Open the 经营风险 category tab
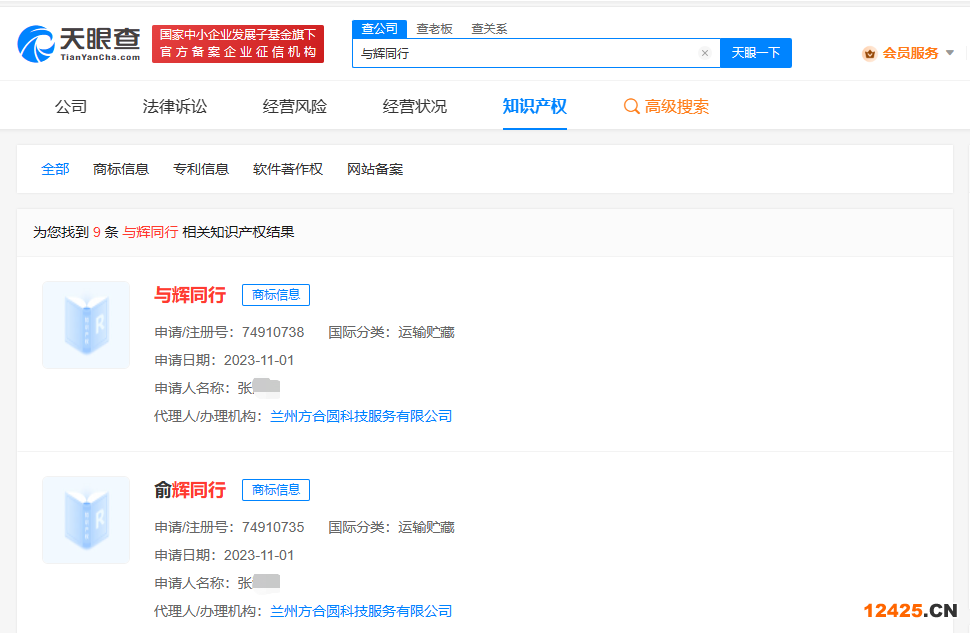970x633 pixels. 294,106
